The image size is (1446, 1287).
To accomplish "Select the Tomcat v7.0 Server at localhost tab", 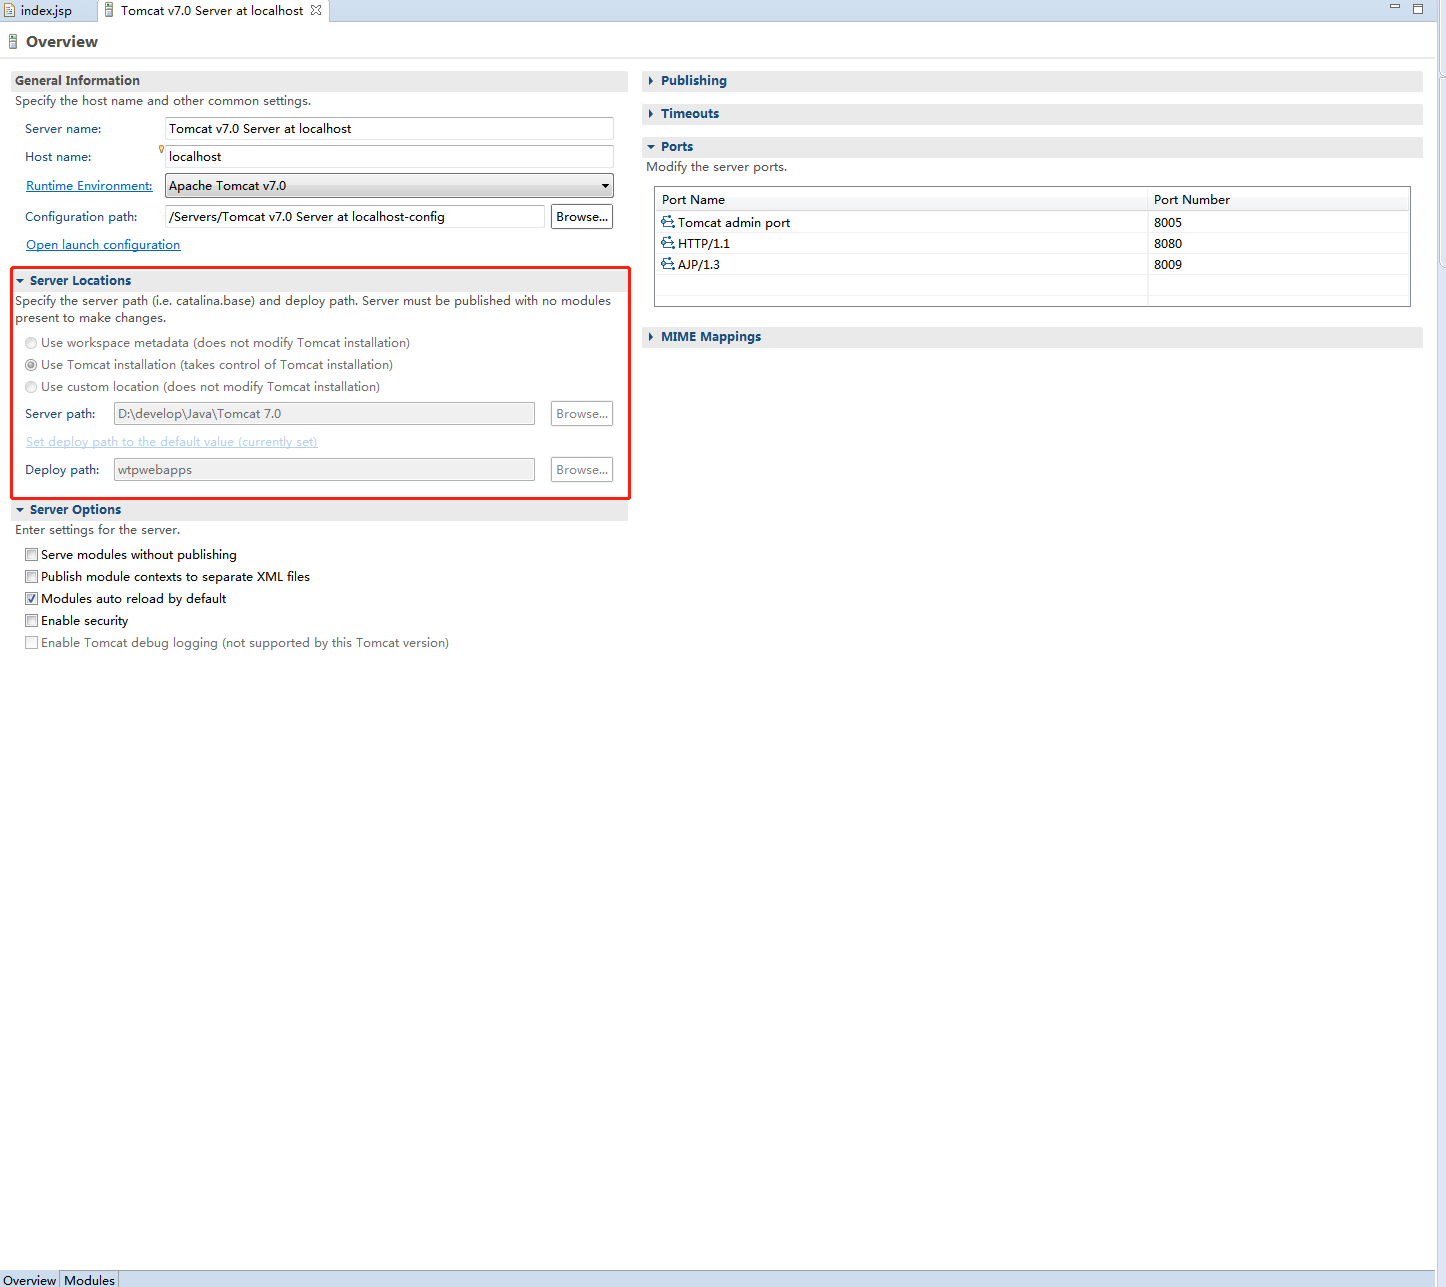I will pos(212,10).
